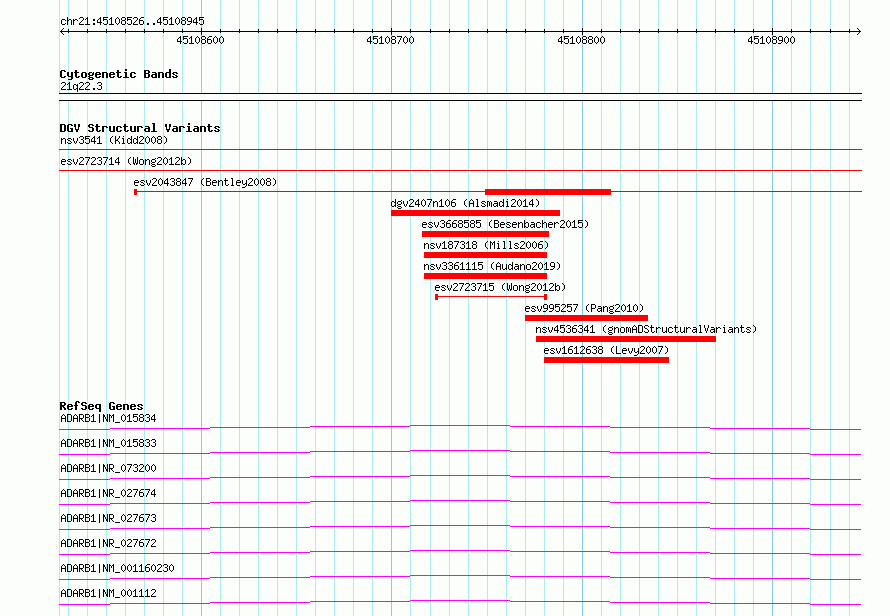The height and width of the screenshot is (616, 890).
Task: Open variant esv995257 (Pang2010) label
Action: [x=584, y=308]
